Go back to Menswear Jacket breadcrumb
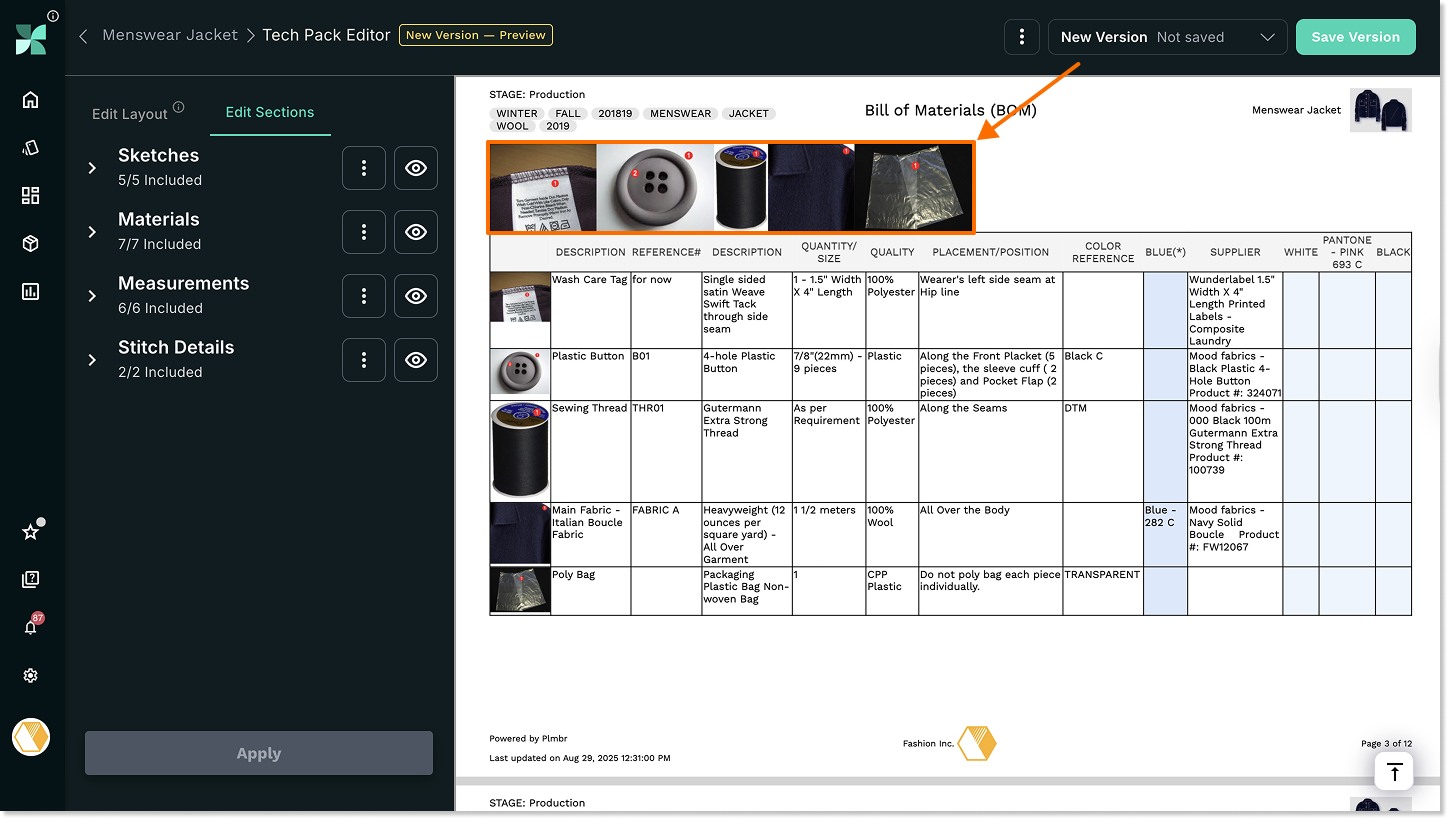Screen dimensions: 1448x819 coord(170,35)
